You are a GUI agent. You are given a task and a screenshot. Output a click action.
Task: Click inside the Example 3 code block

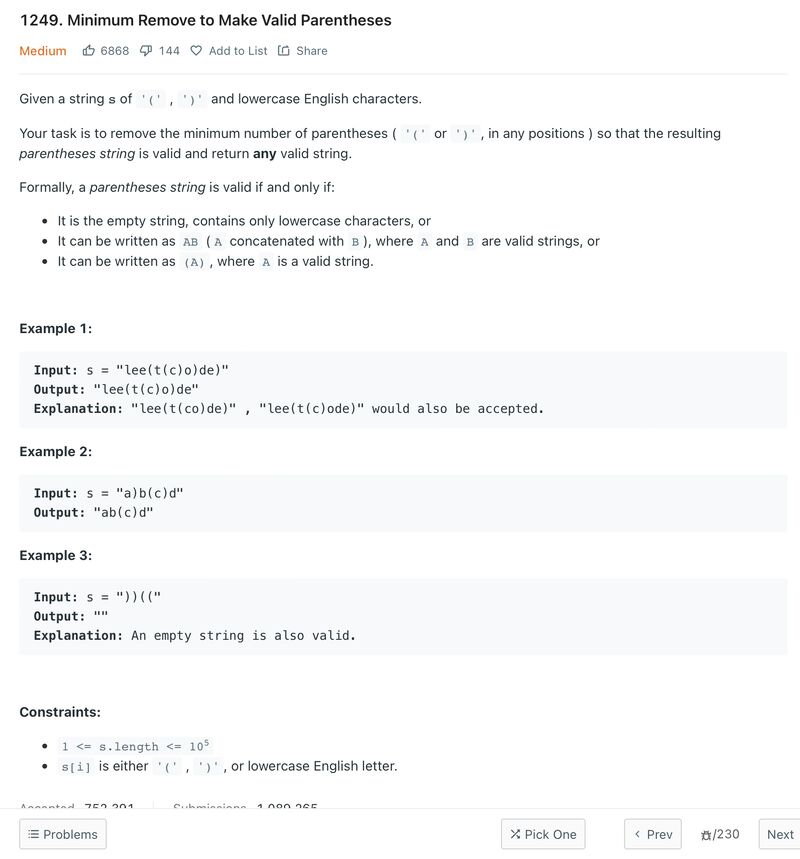(403, 616)
